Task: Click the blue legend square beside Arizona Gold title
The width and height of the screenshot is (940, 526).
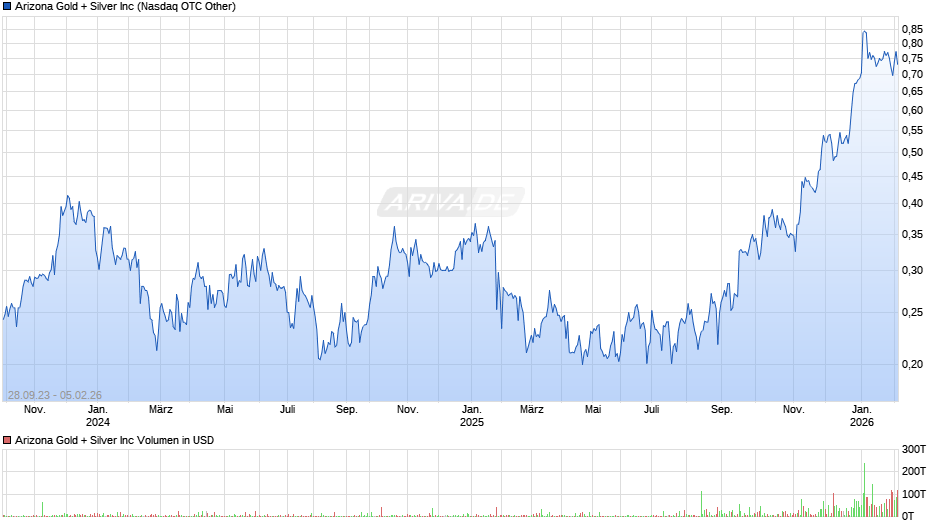Action: click(7, 7)
